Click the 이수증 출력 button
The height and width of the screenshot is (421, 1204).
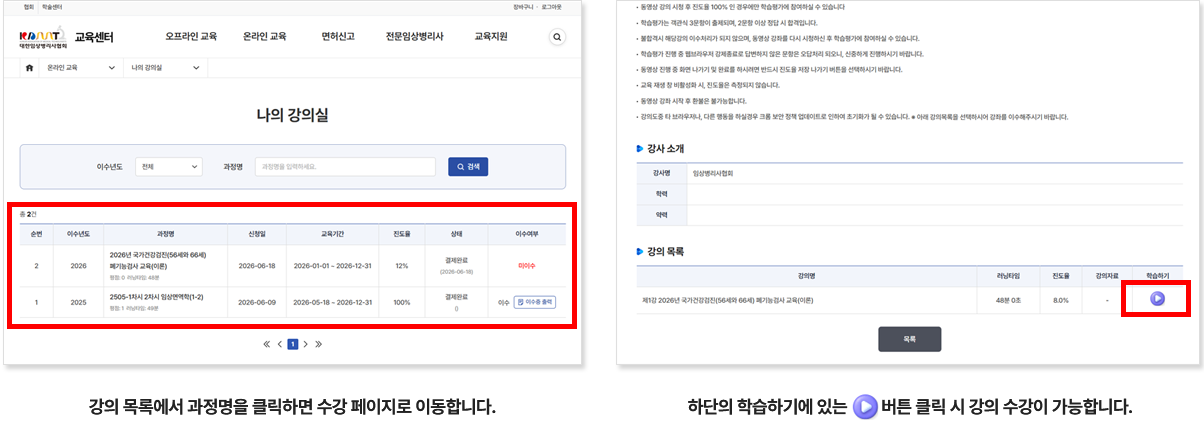534,301
